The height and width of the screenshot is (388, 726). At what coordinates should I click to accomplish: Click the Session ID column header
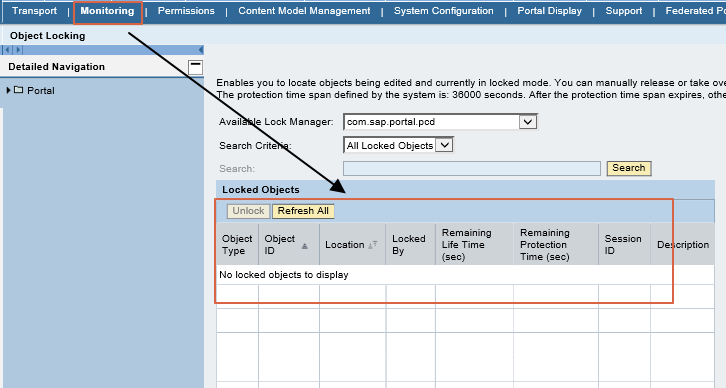coord(624,244)
